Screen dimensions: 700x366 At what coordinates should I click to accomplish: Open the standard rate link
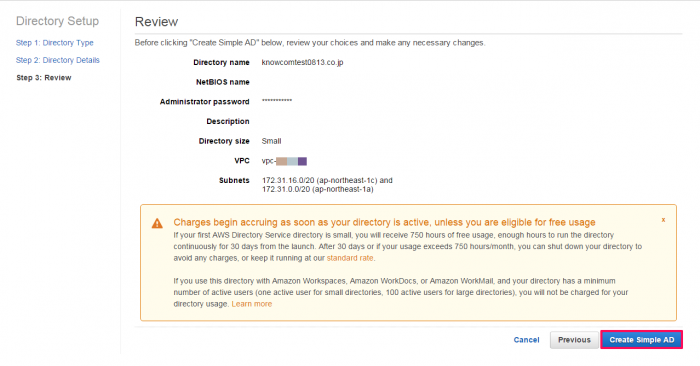[350, 258]
